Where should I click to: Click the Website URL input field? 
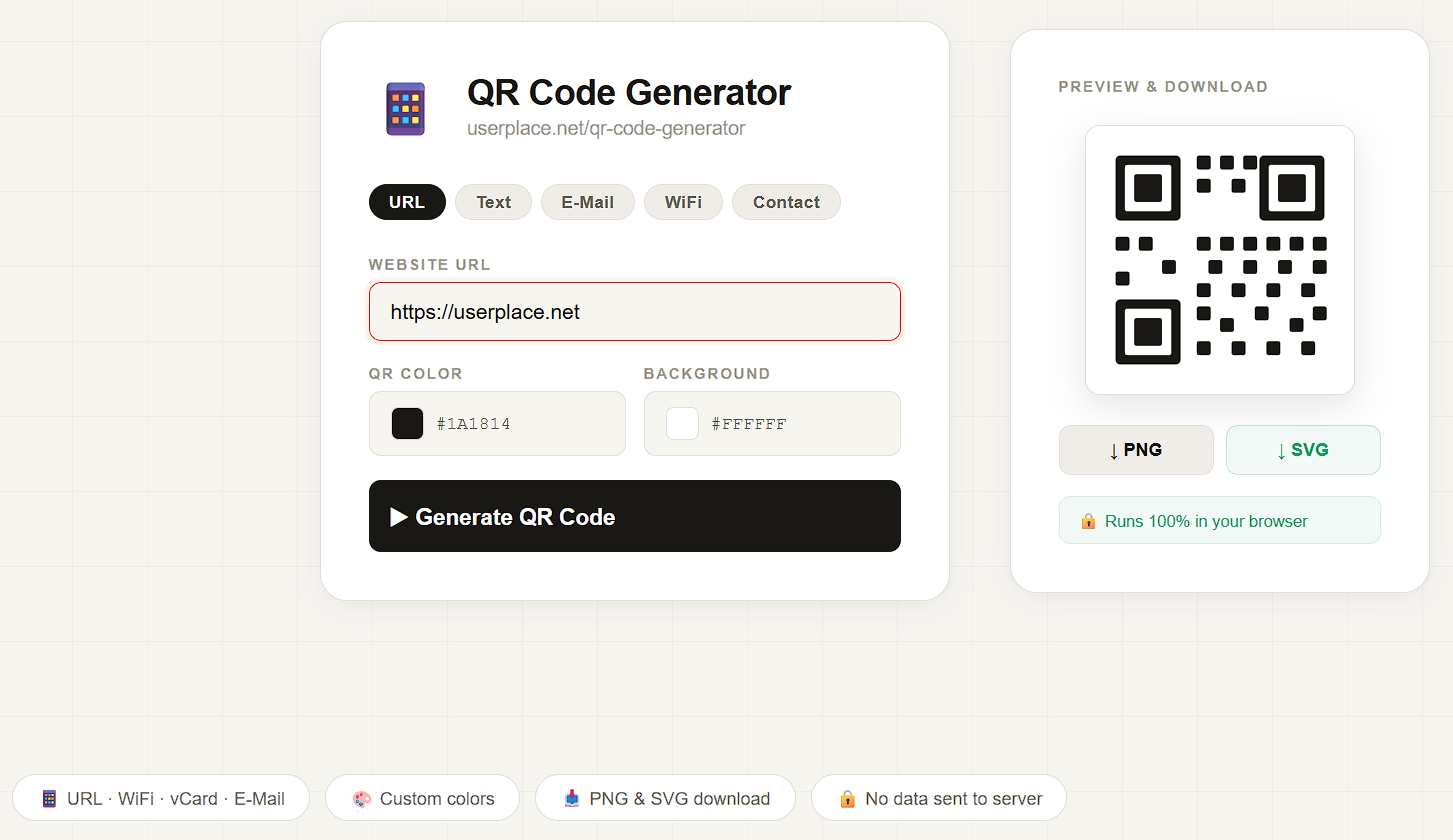coord(635,311)
